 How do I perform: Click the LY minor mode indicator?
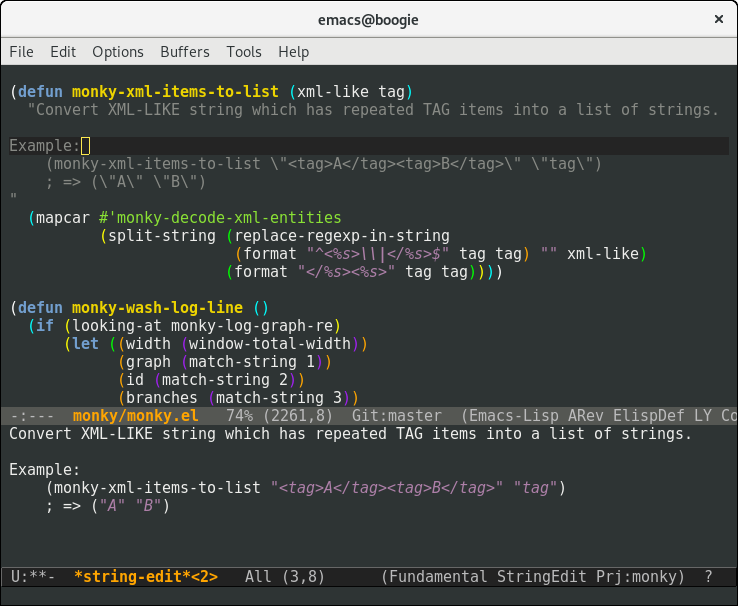tap(703, 416)
